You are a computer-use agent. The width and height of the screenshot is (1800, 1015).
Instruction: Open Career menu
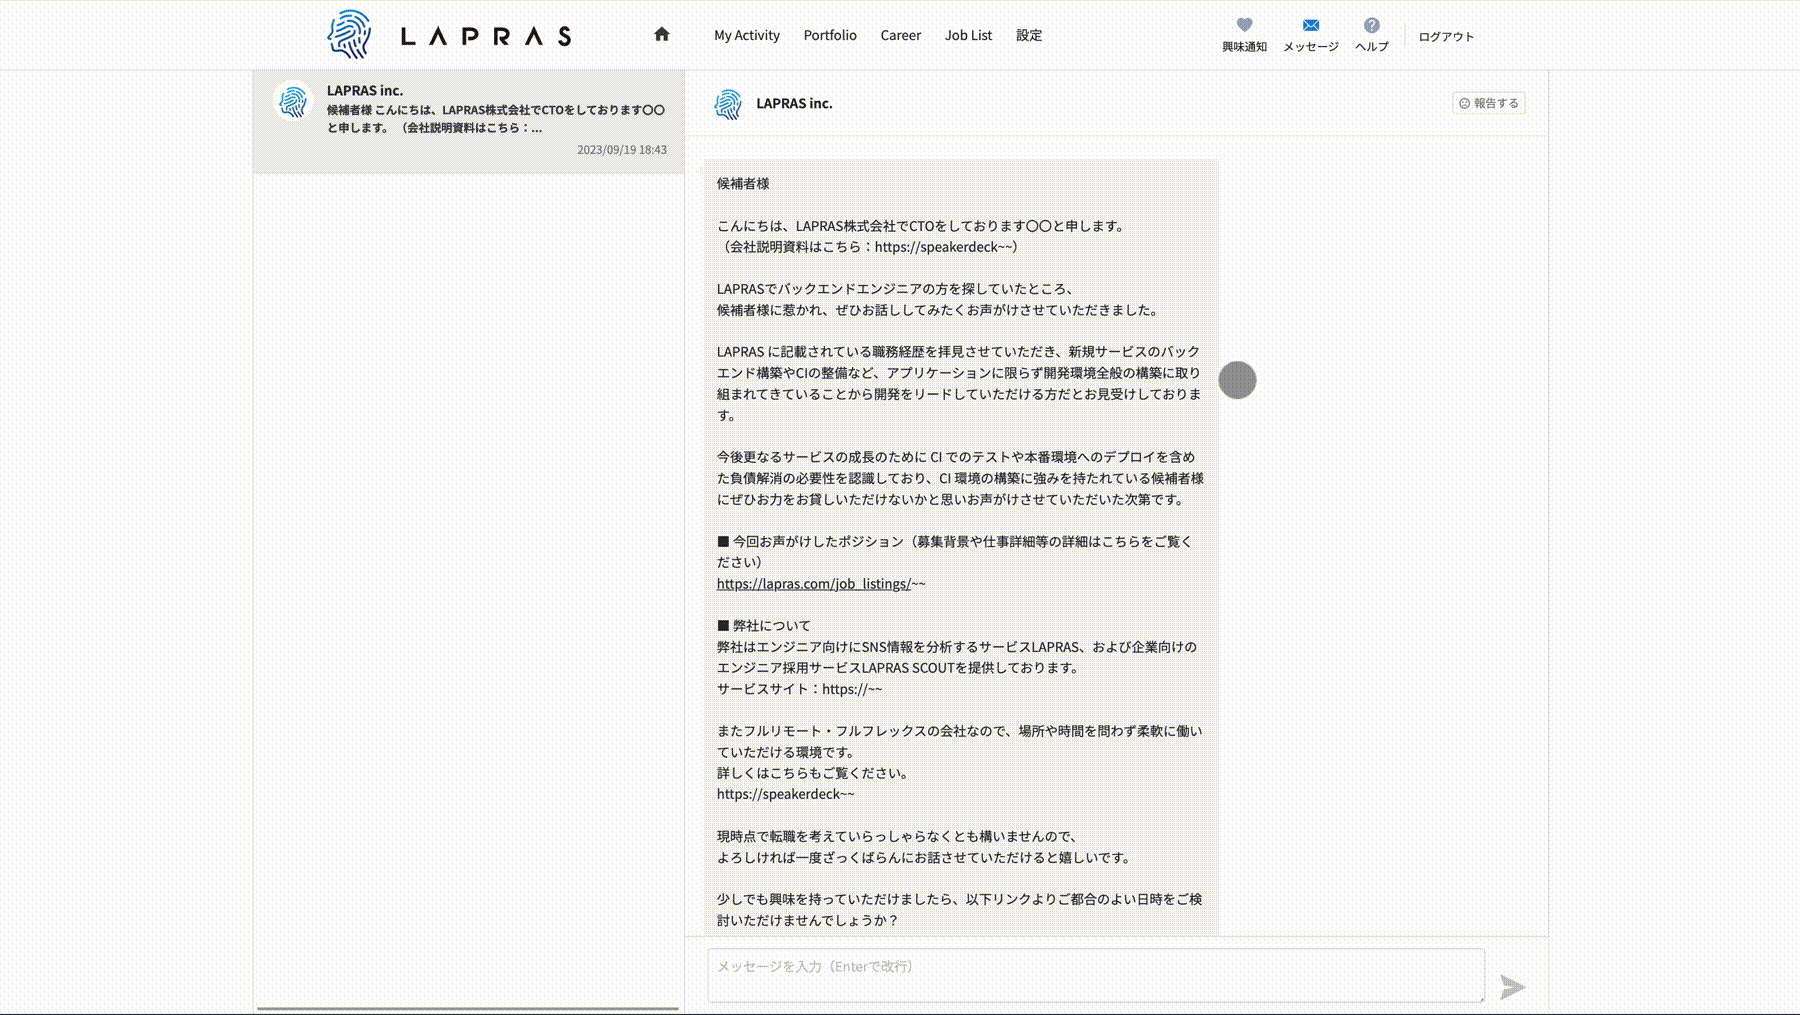(900, 35)
